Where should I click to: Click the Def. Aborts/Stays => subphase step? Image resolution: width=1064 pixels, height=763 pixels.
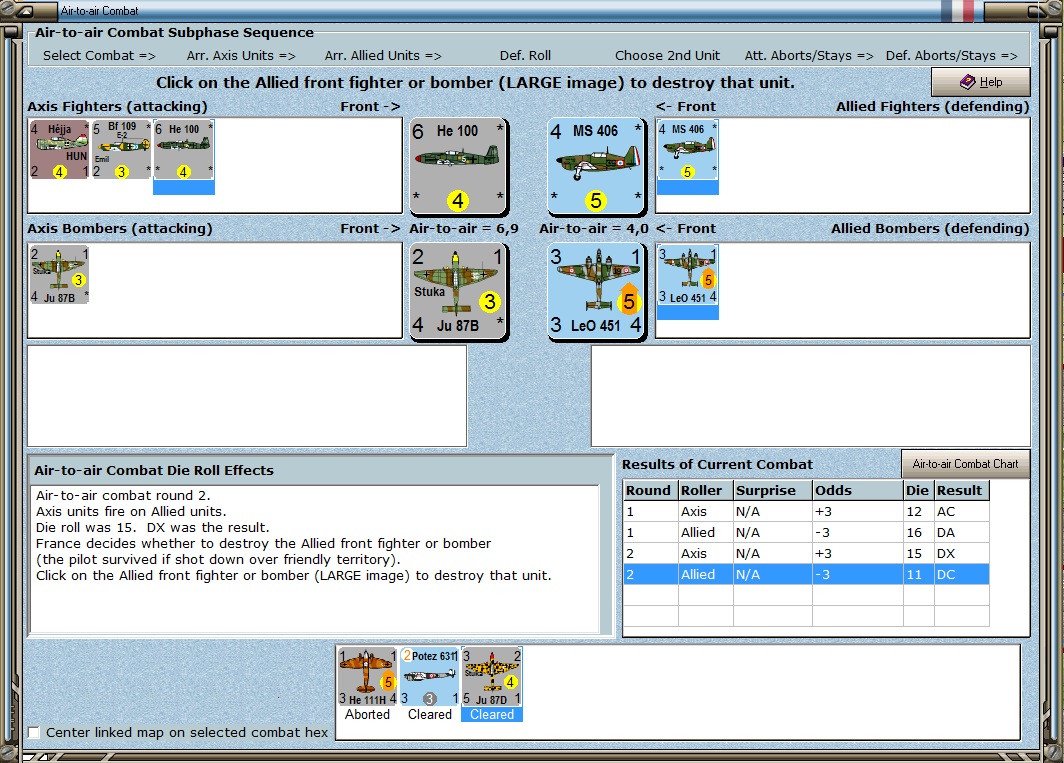tap(951, 56)
